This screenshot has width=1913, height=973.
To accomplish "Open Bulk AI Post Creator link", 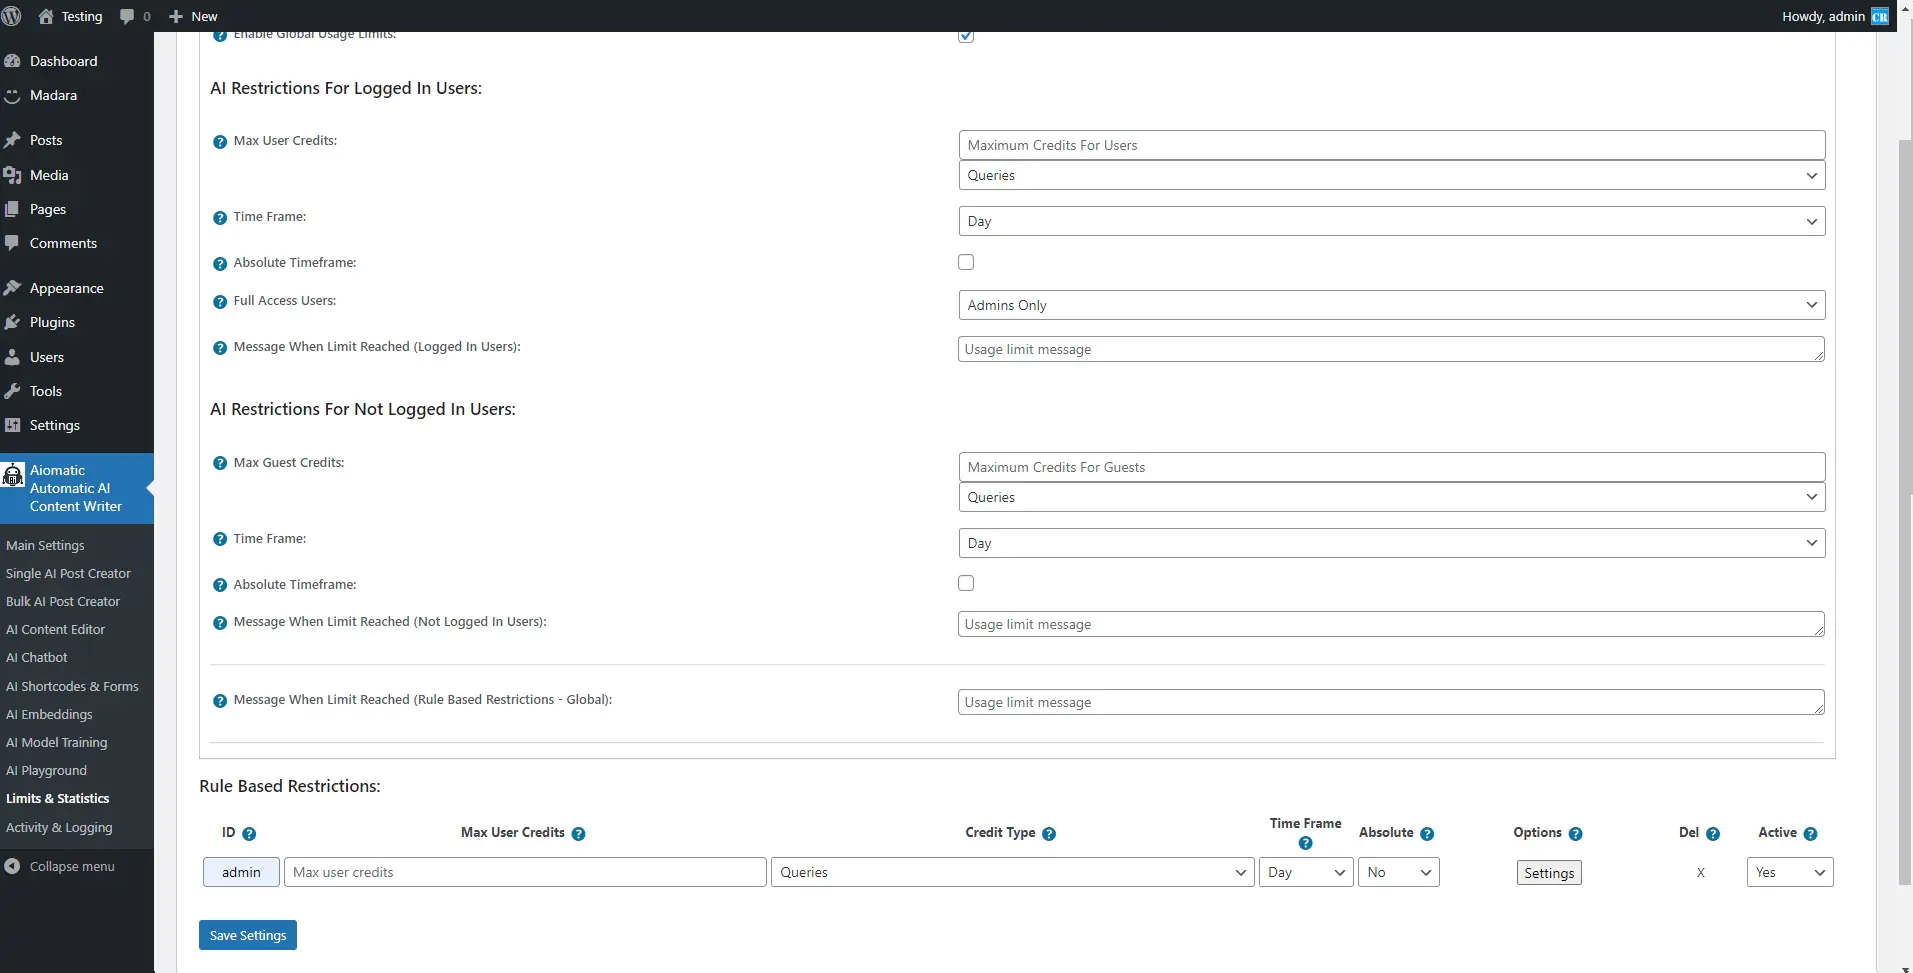I will (63, 601).
